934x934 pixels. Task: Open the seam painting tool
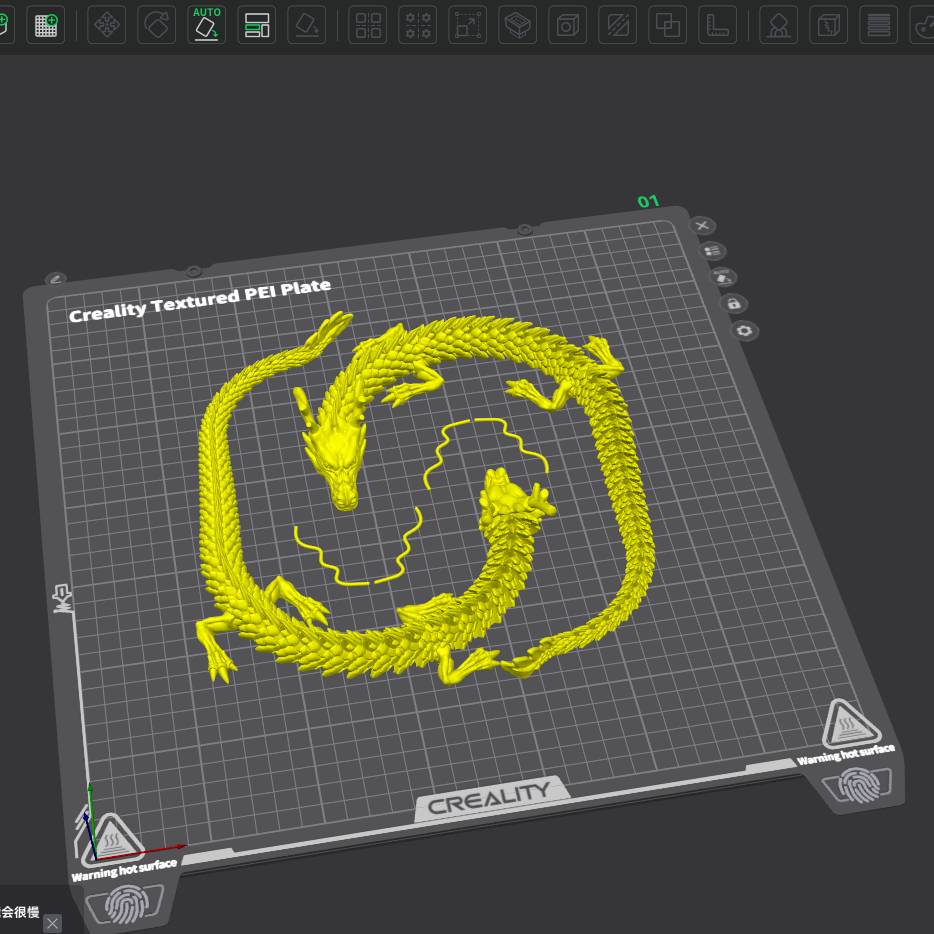click(x=829, y=25)
